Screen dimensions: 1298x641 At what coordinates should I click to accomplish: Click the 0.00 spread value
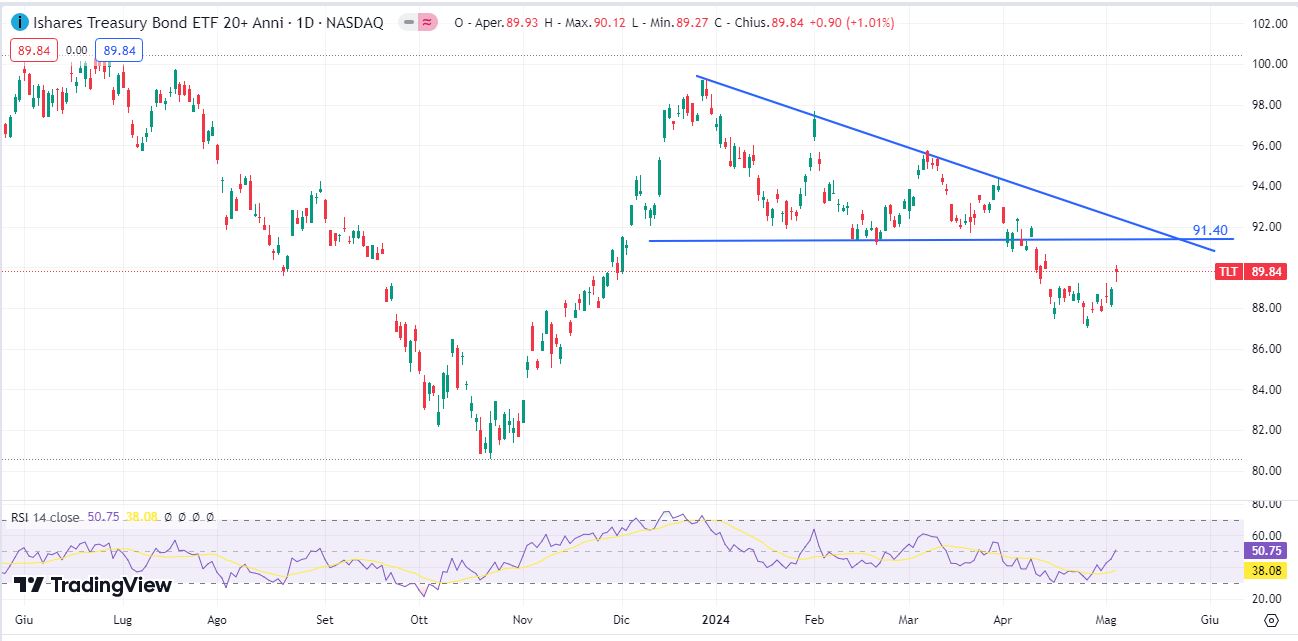(x=77, y=50)
